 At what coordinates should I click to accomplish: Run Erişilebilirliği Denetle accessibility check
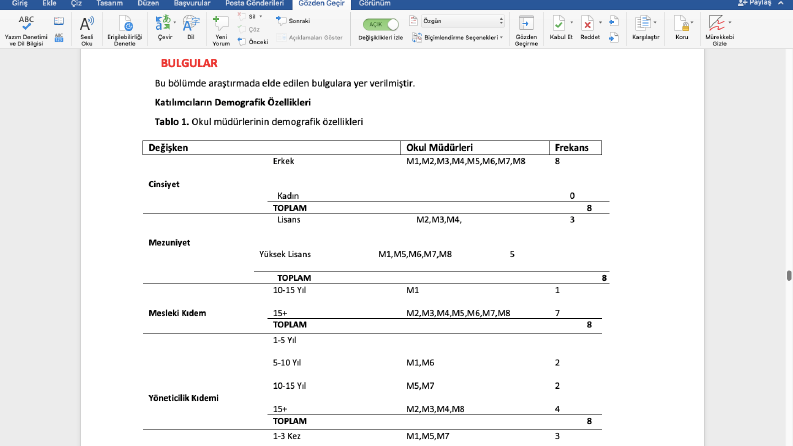click(x=125, y=30)
